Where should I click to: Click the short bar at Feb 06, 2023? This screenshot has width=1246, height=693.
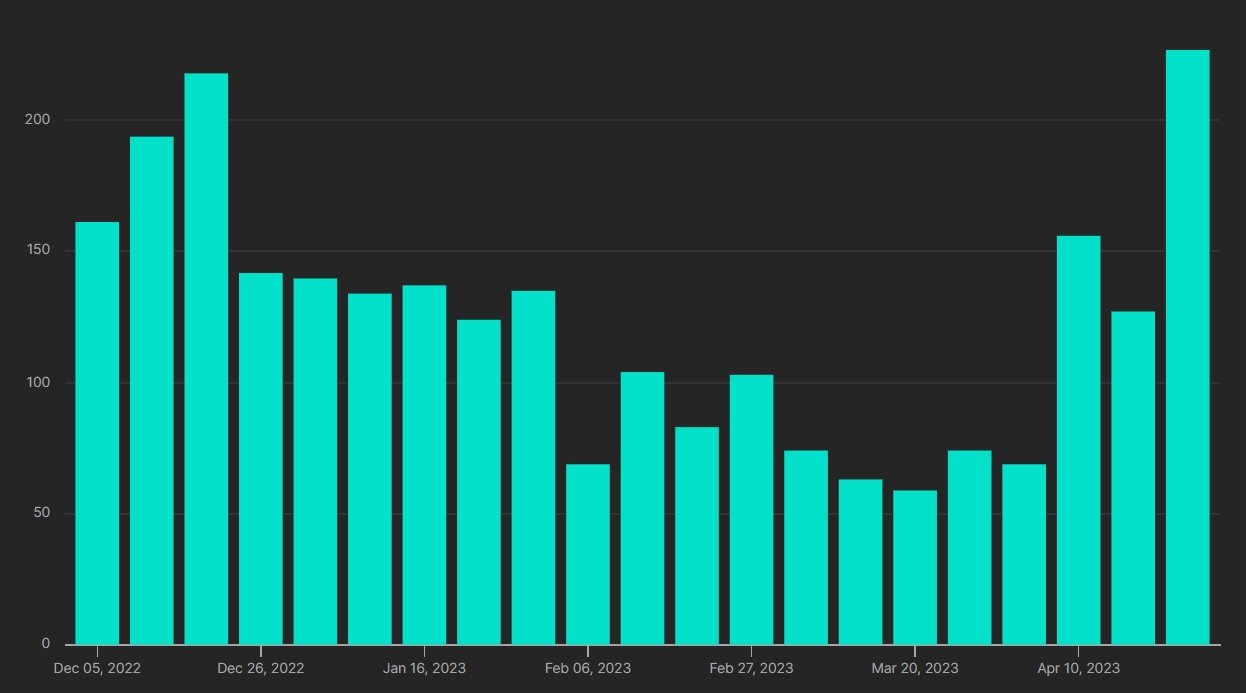coord(588,554)
